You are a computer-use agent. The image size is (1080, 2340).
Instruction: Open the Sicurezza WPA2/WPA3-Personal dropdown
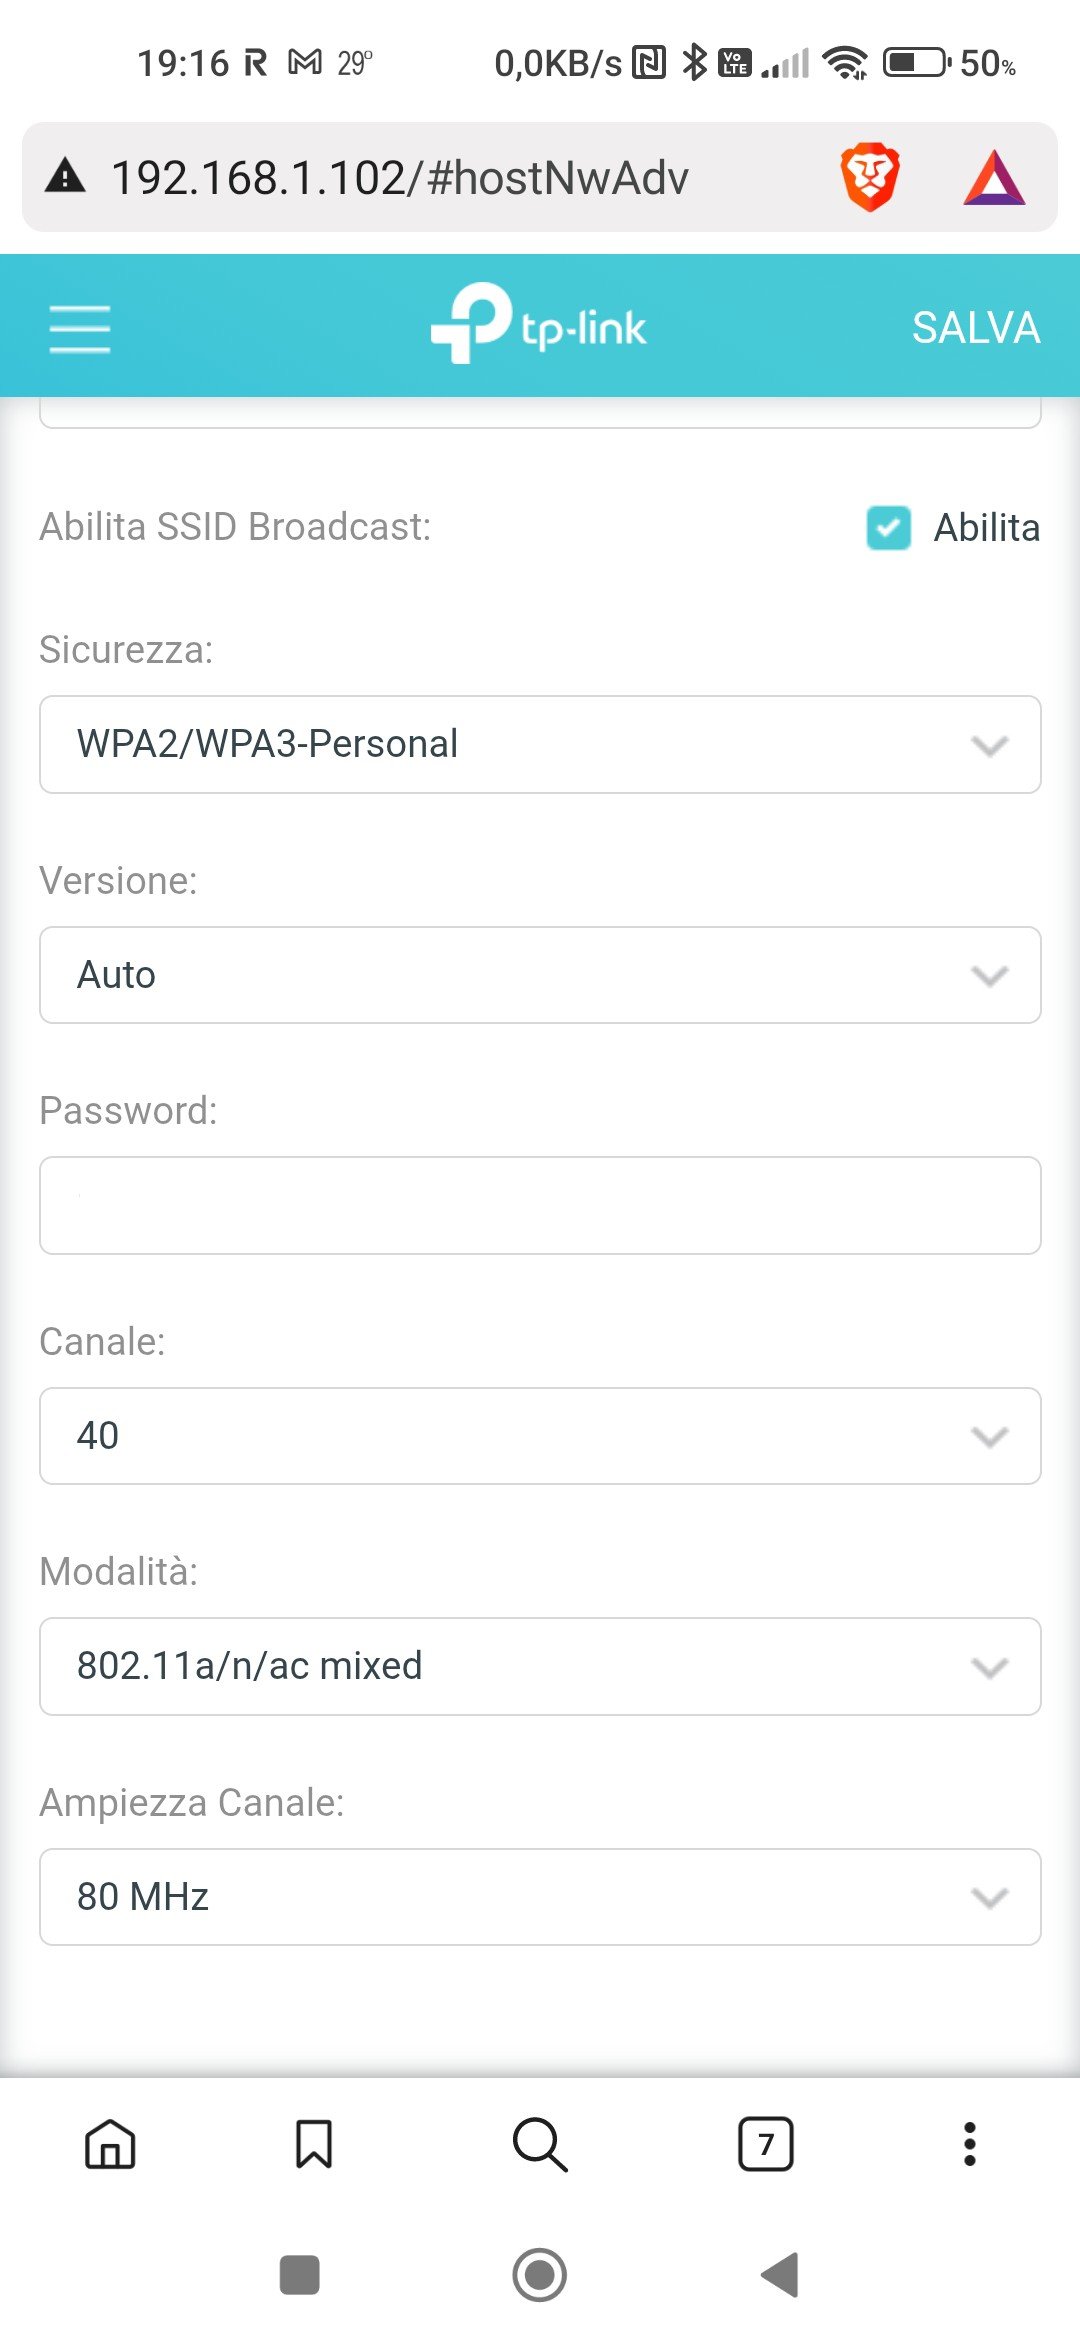coord(540,745)
